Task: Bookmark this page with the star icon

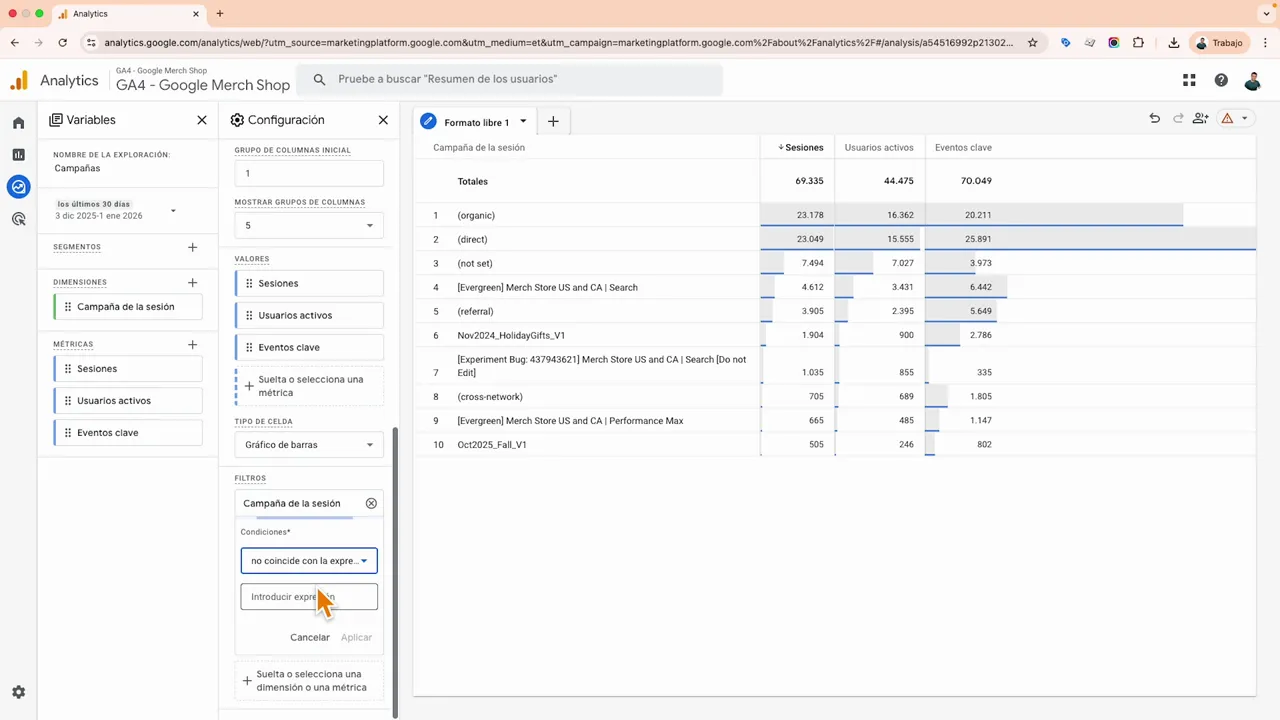Action: pos(1033,43)
